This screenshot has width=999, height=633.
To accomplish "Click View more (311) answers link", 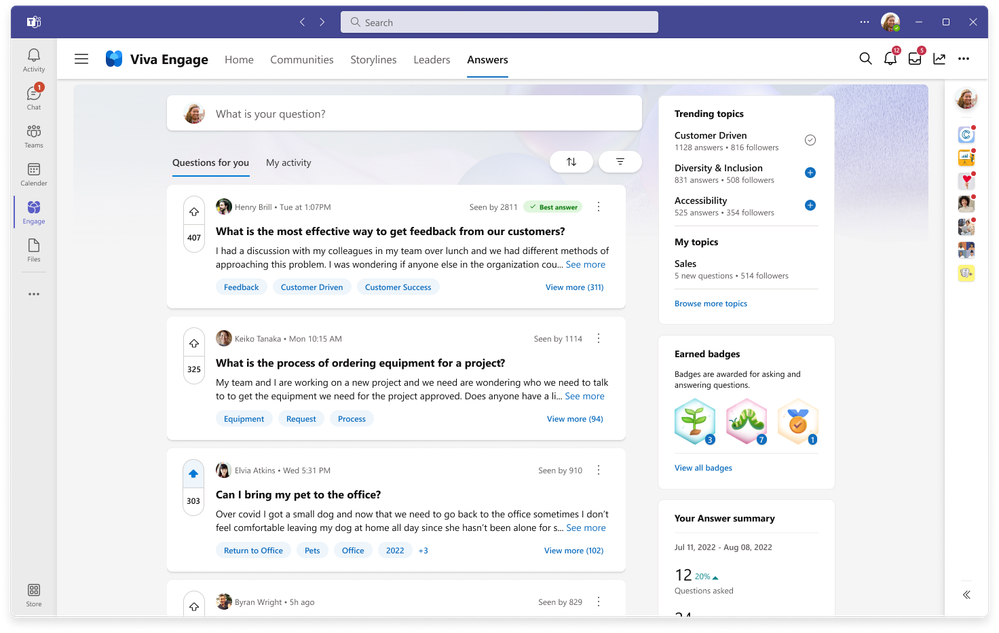I will pyautogui.click(x=575, y=287).
